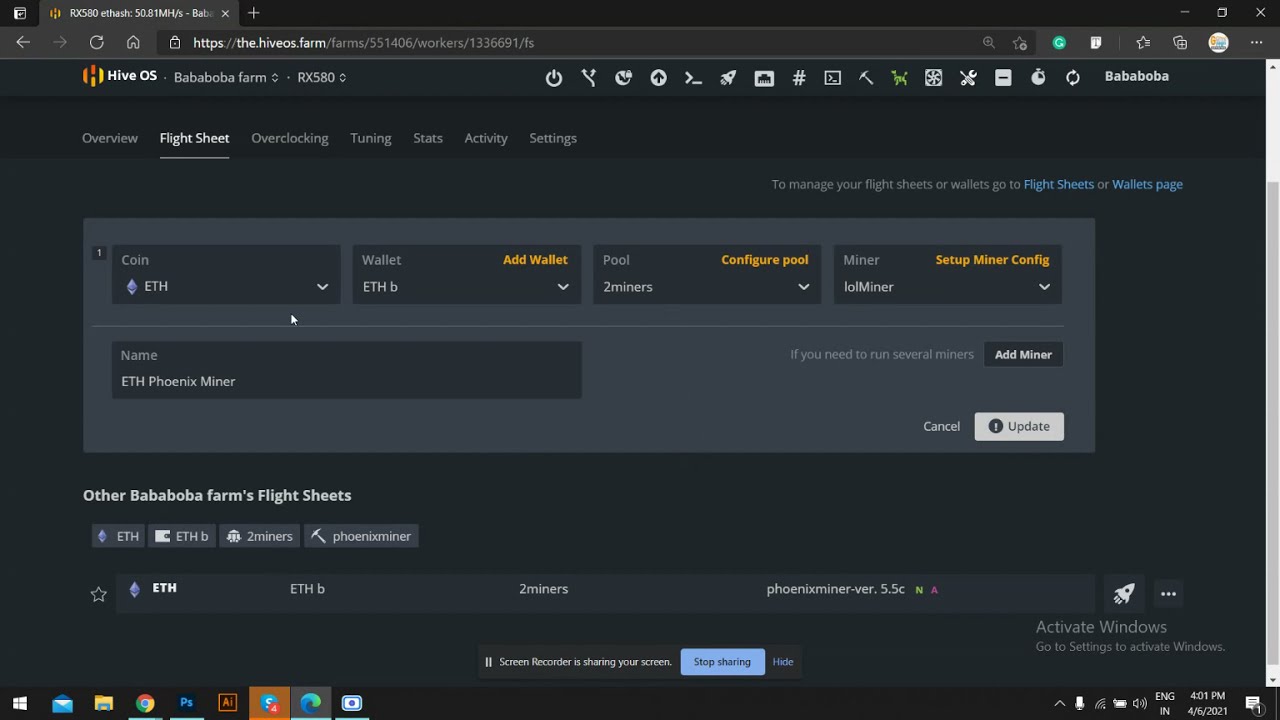
Task: Expand the RX580 worker selector
Action: pyautogui.click(x=322, y=77)
